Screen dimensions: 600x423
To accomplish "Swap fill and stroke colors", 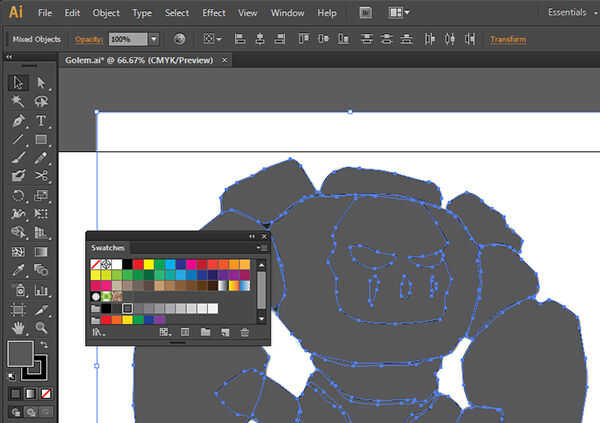I will pyautogui.click(x=46, y=345).
